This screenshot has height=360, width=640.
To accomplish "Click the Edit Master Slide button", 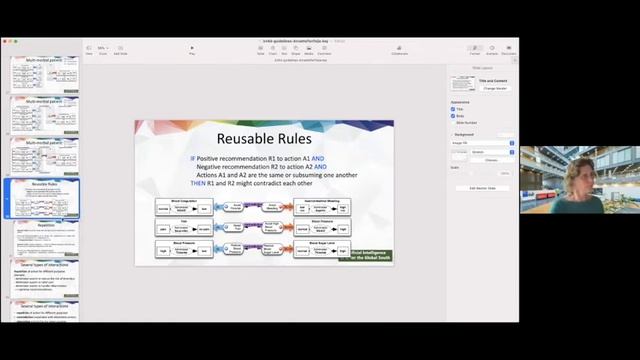I will tap(482, 188).
